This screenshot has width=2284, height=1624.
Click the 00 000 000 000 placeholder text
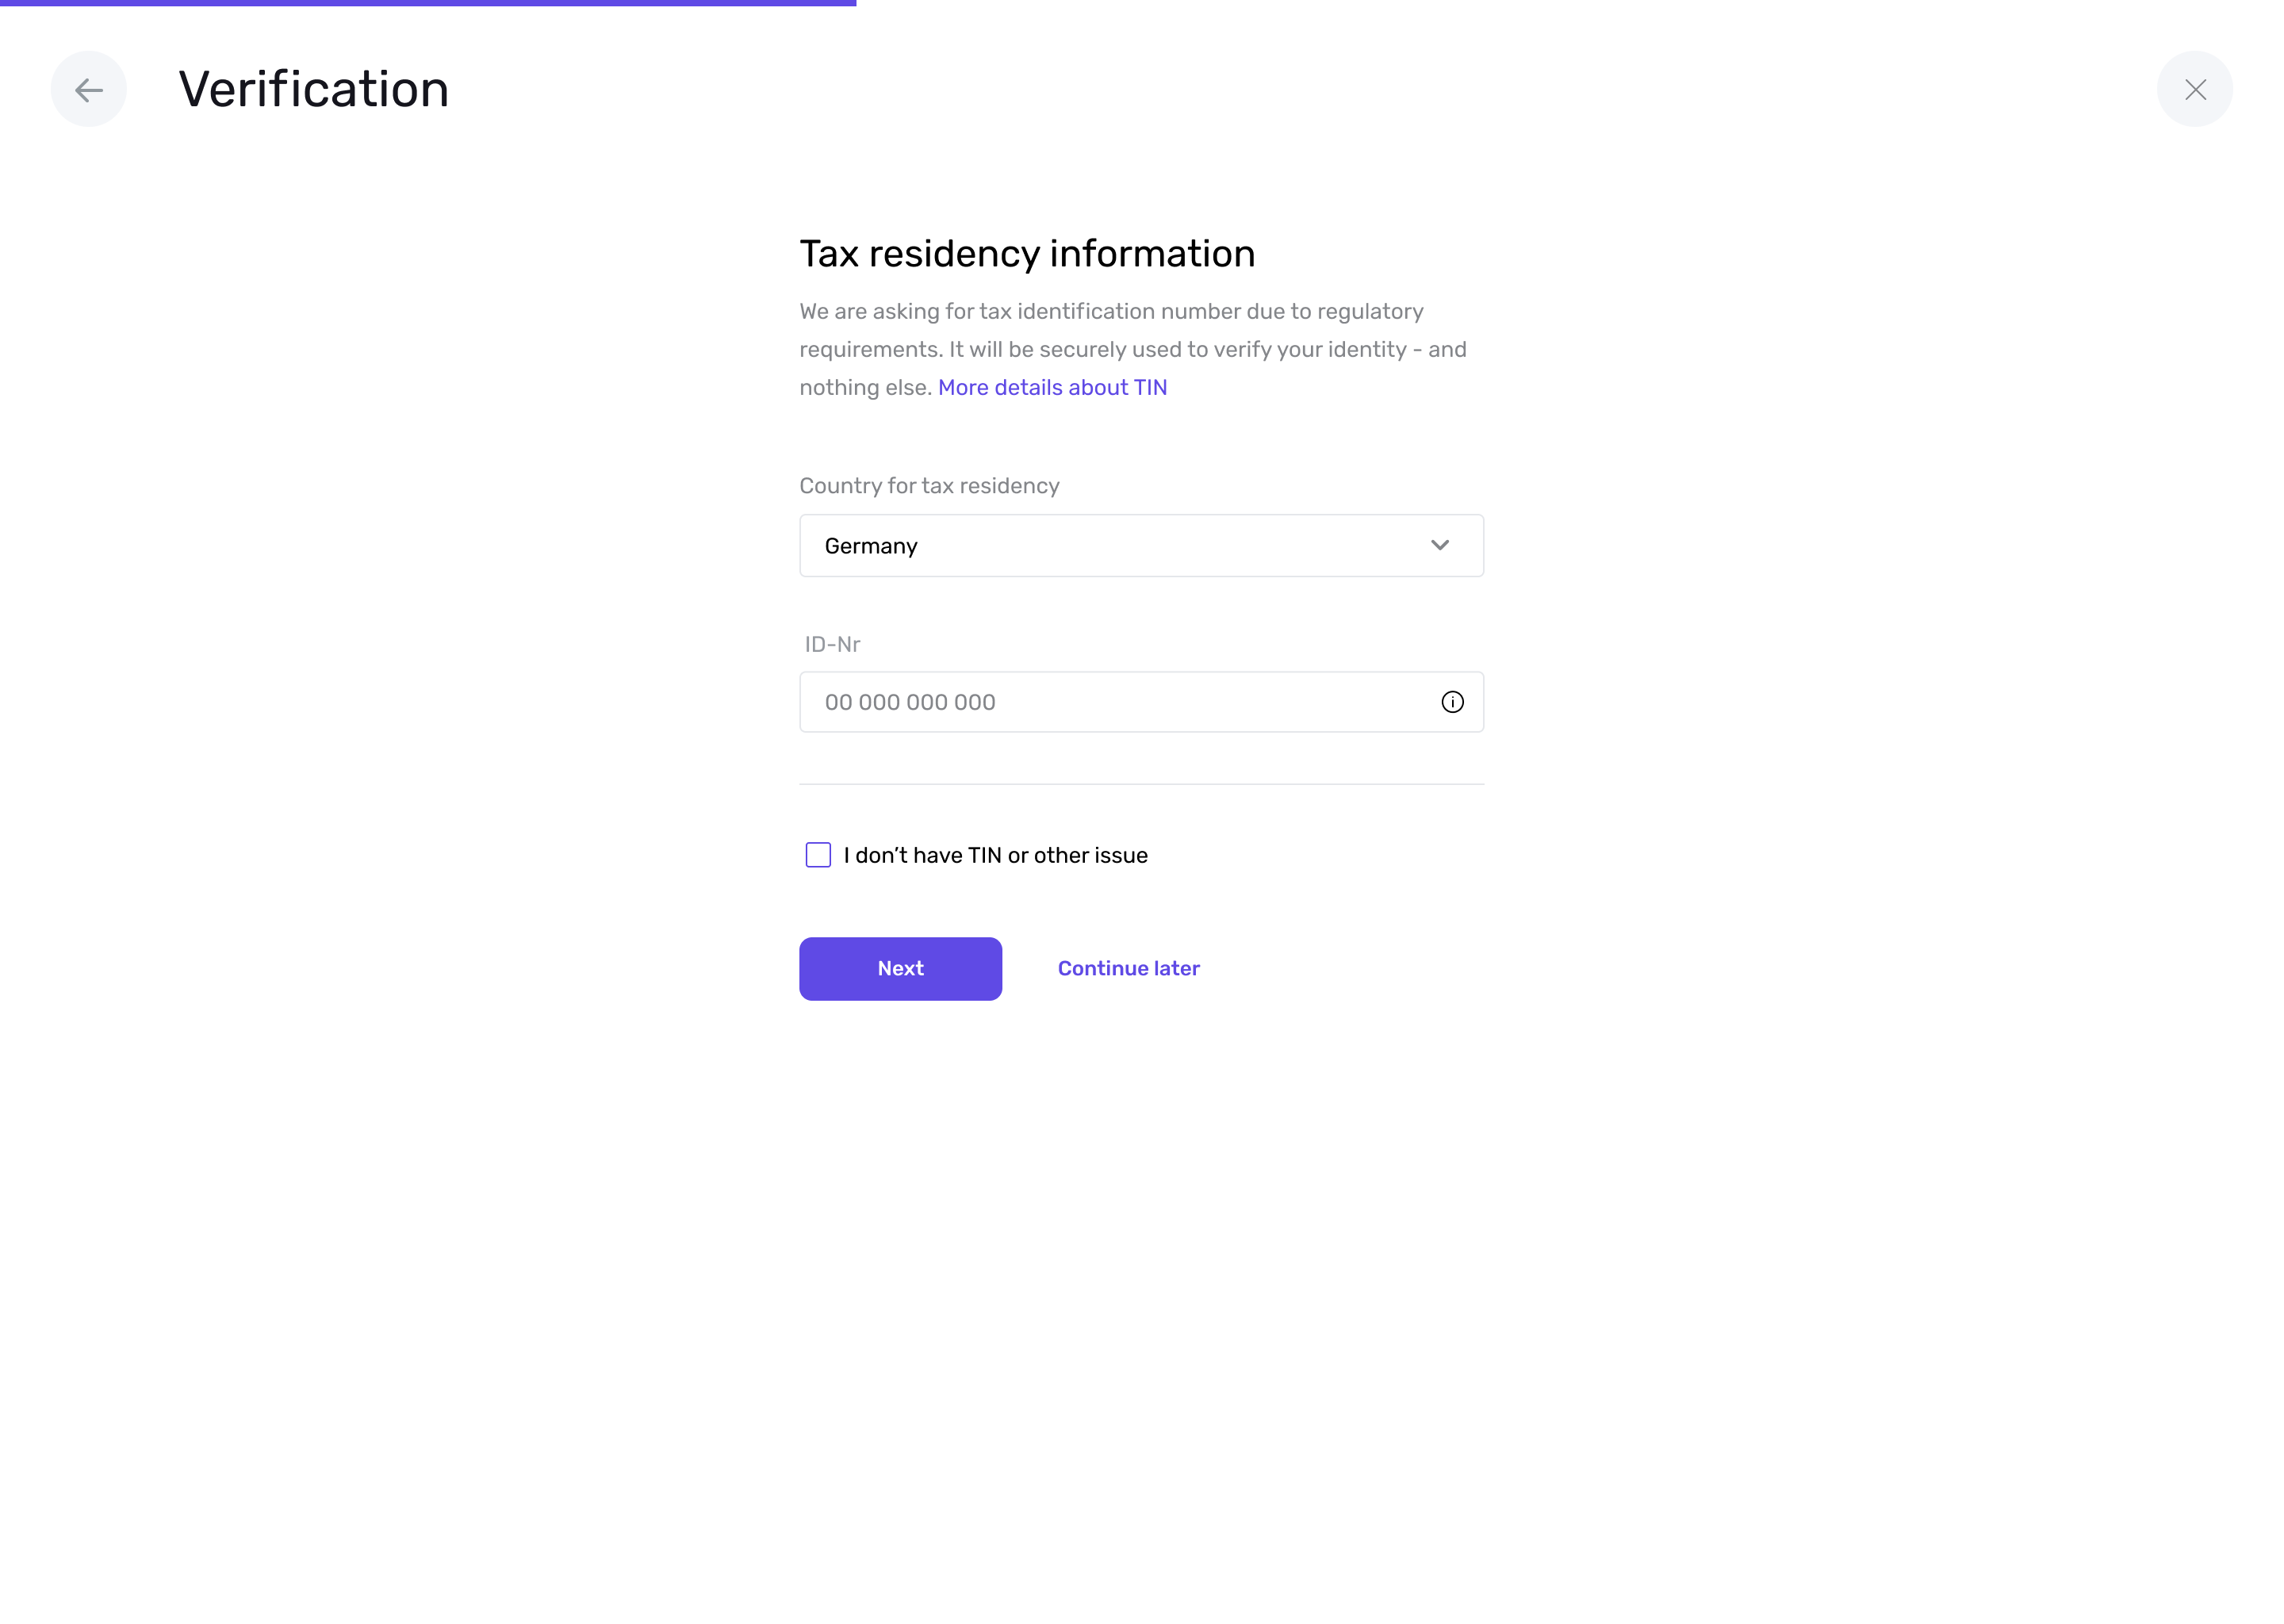click(910, 702)
